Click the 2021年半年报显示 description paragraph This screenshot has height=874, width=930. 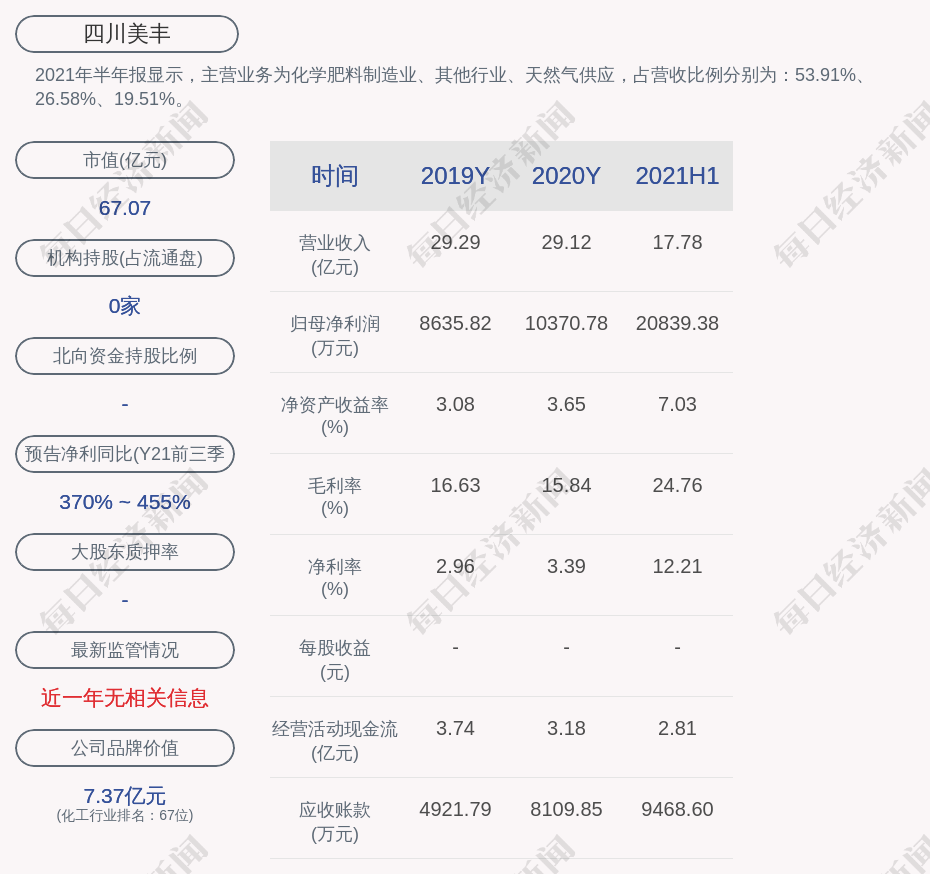point(451,87)
